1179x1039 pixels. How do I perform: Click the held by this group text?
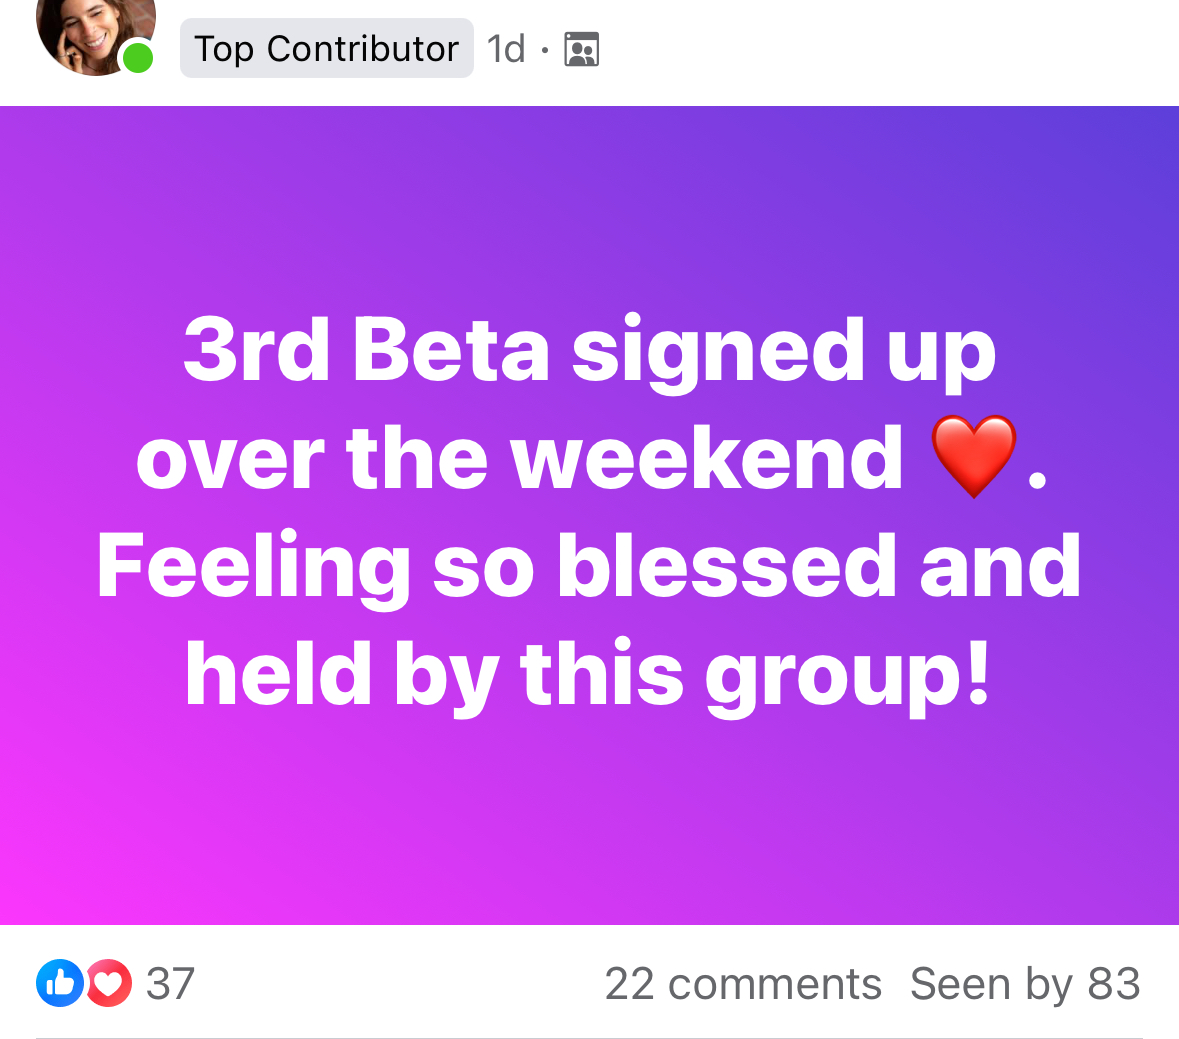coord(590,673)
